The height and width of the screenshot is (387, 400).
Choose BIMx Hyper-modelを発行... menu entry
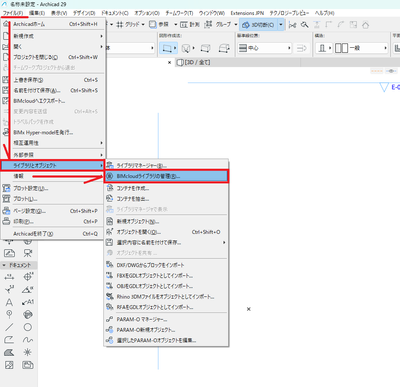point(53,132)
